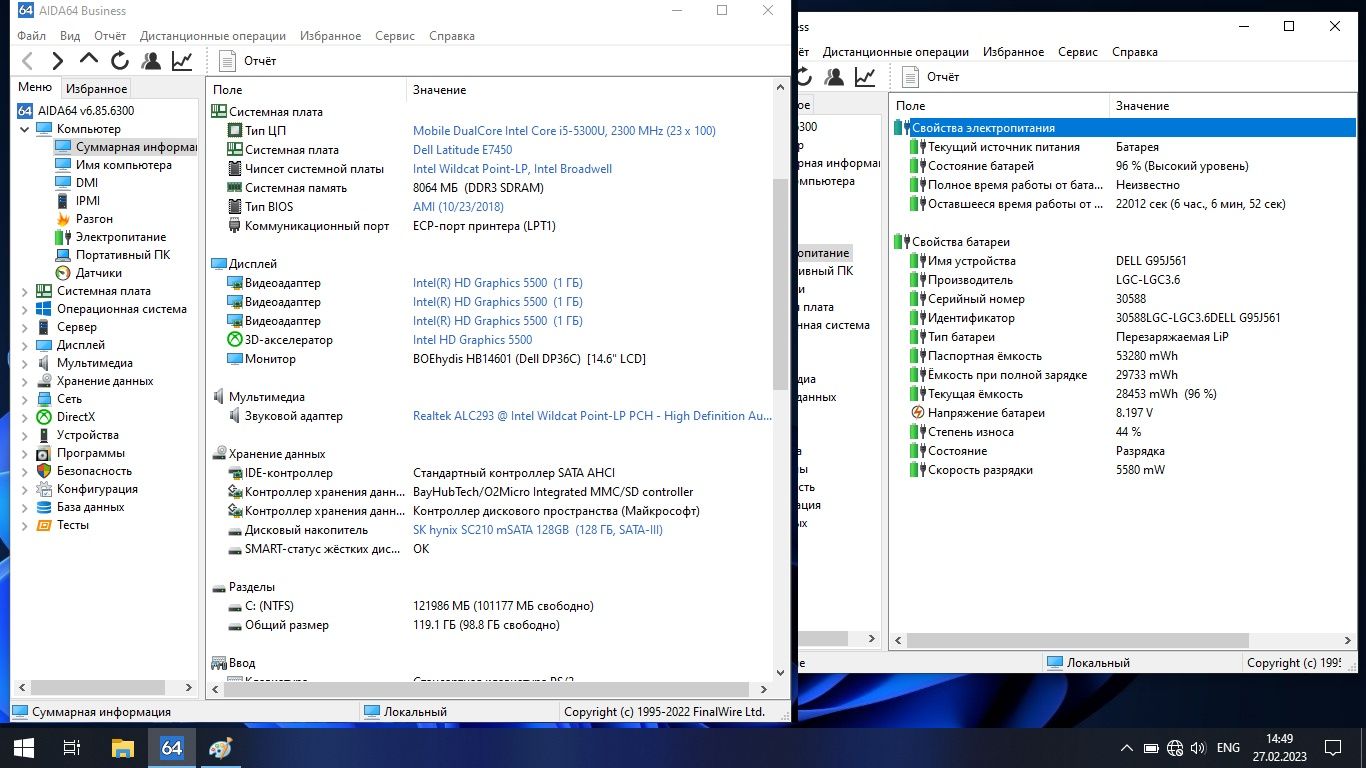Expand the Дисплей tree node
The width and height of the screenshot is (1366, 768).
25,345
